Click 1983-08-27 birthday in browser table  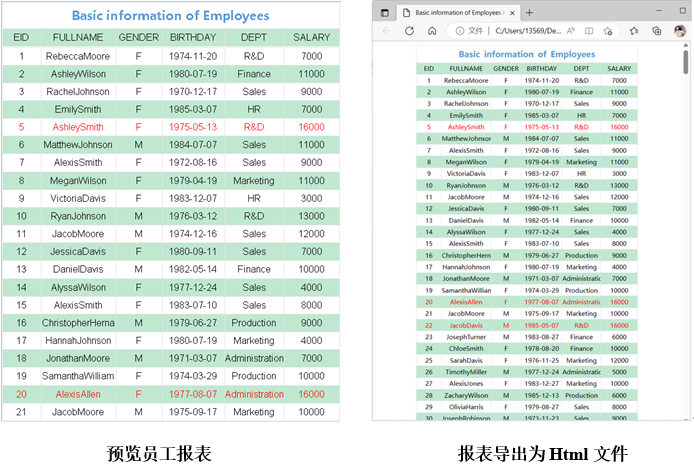pyautogui.click(x=542, y=337)
